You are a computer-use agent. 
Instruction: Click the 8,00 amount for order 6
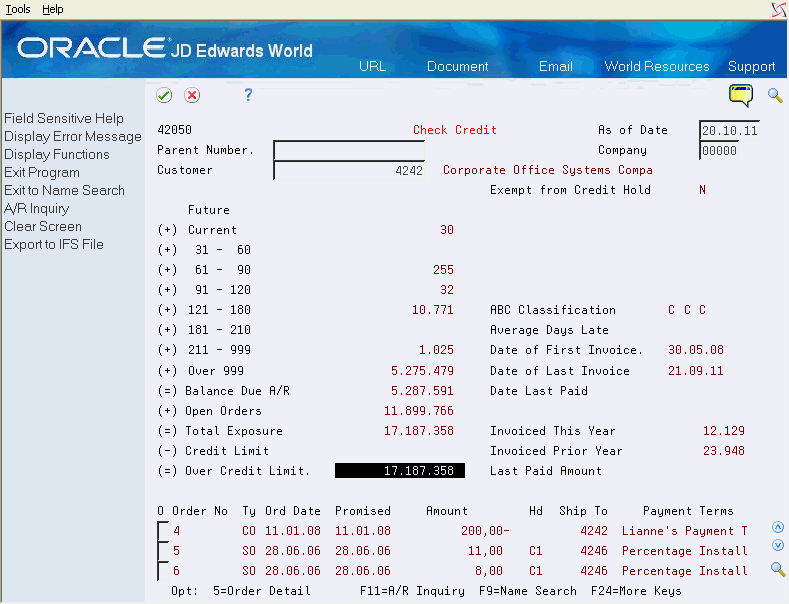489,571
